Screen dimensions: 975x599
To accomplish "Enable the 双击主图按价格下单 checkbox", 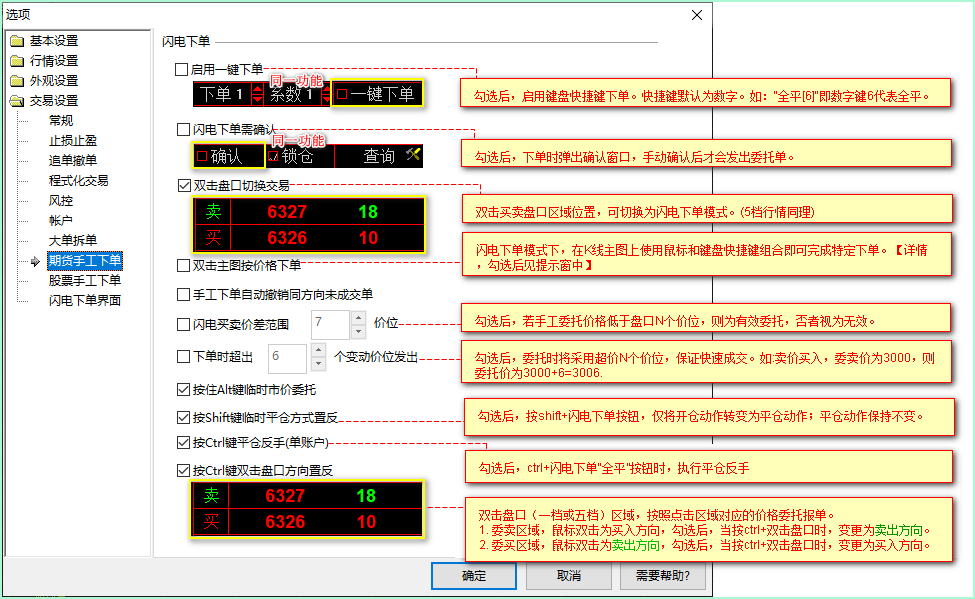I will click(x=183, y=266).
